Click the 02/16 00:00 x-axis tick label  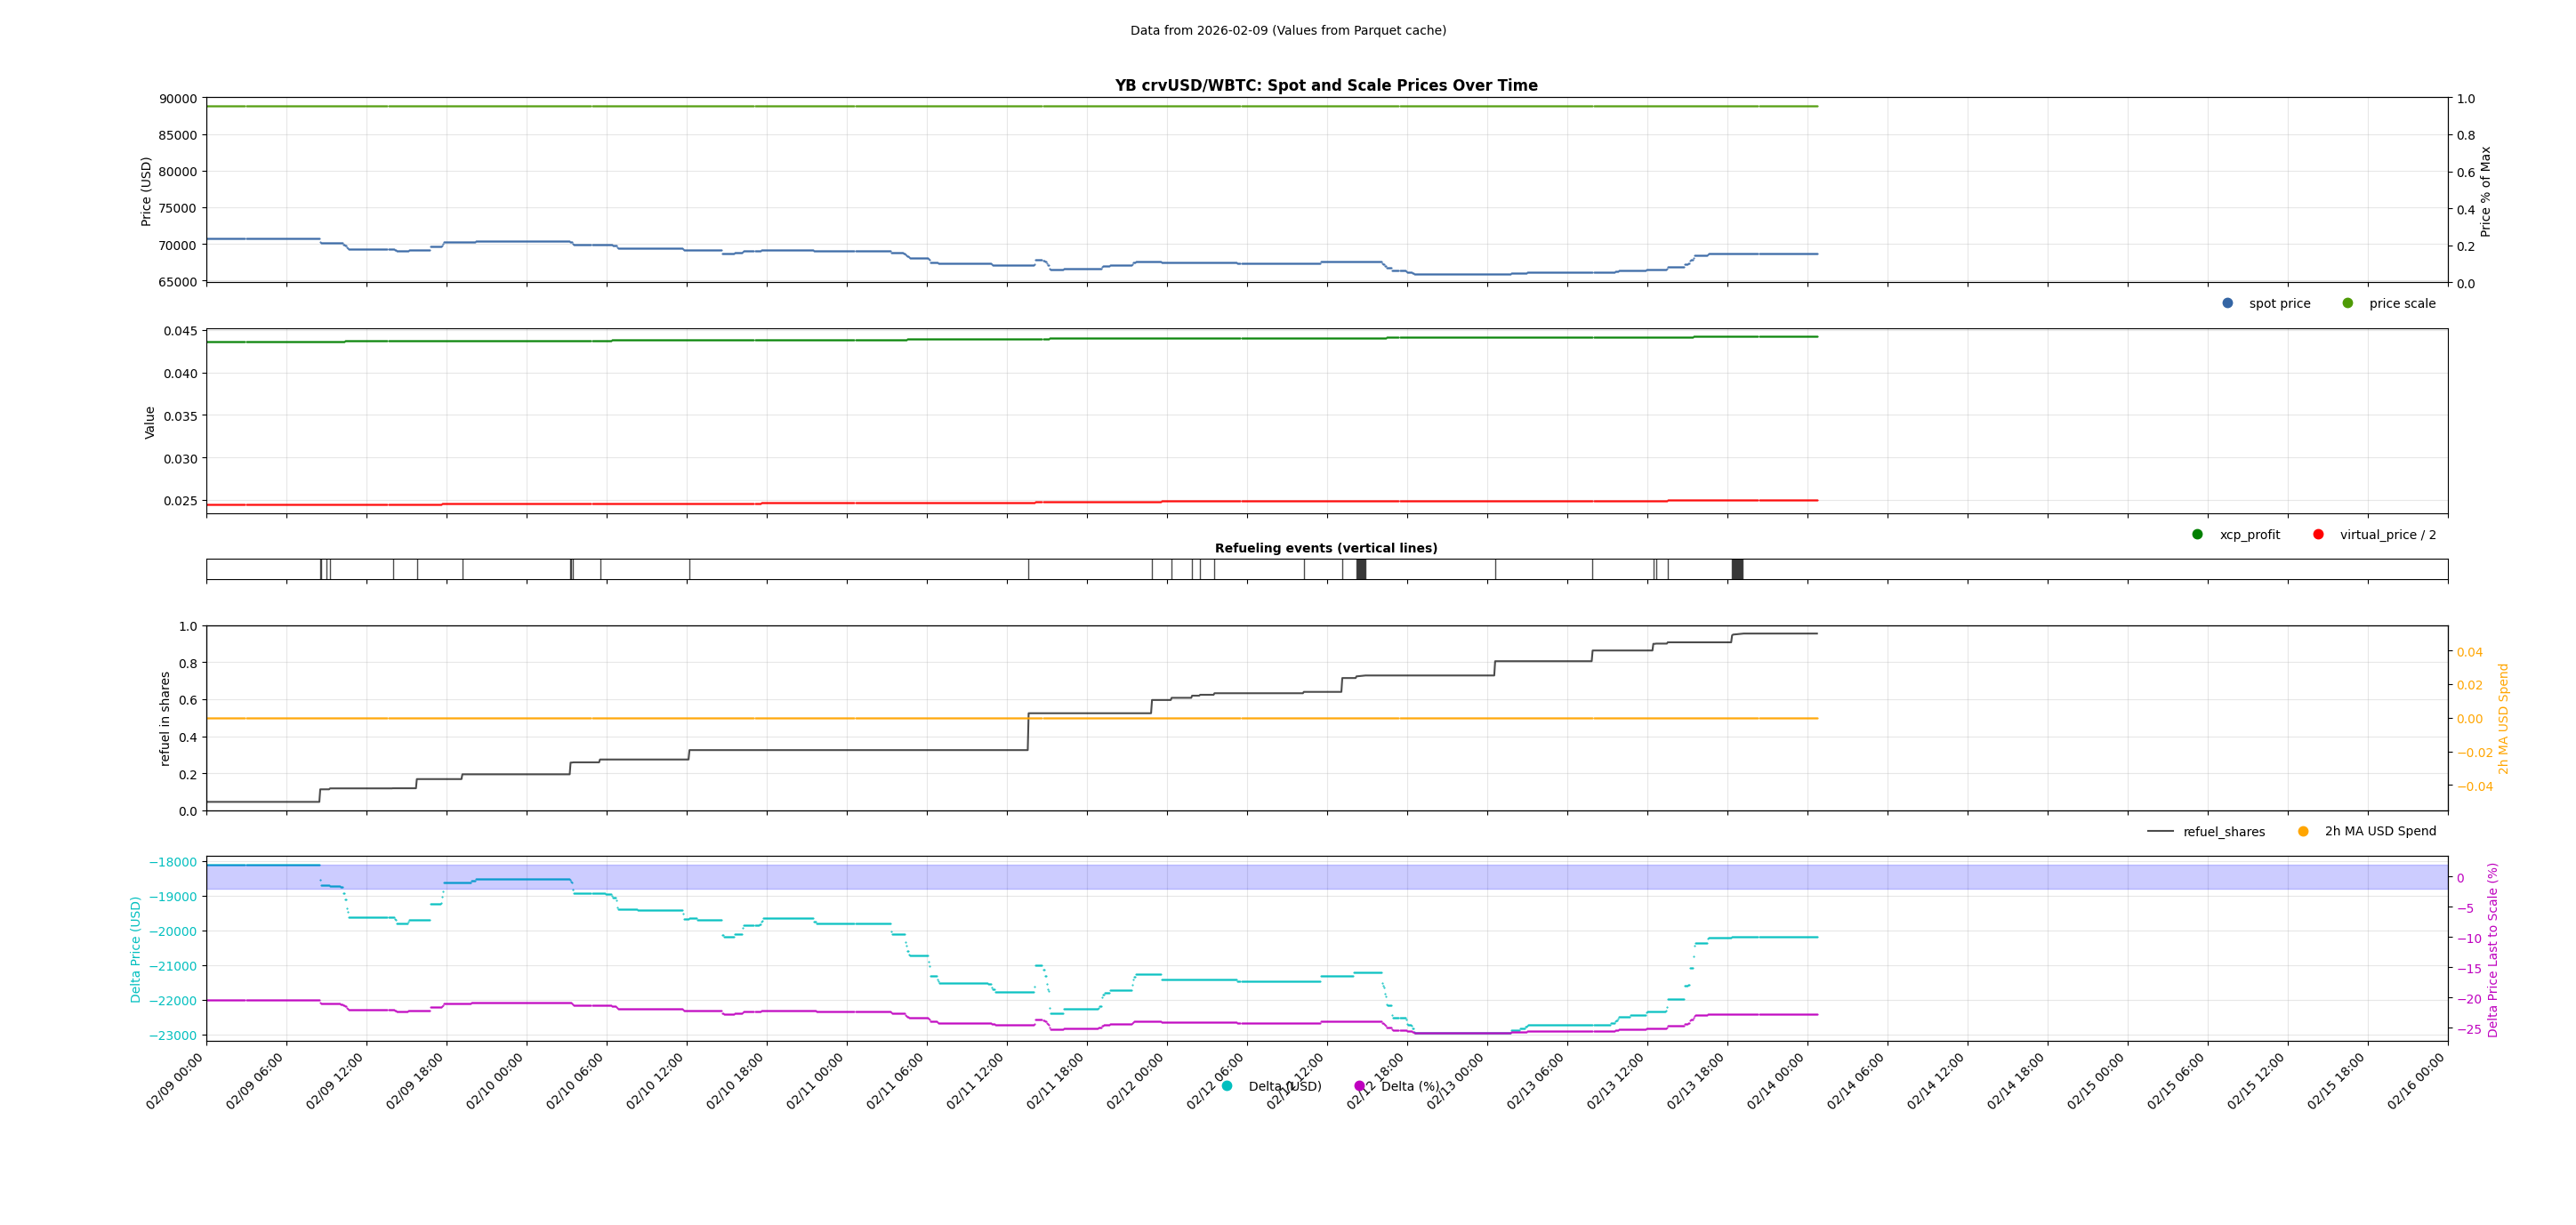click(2417, 1082)
